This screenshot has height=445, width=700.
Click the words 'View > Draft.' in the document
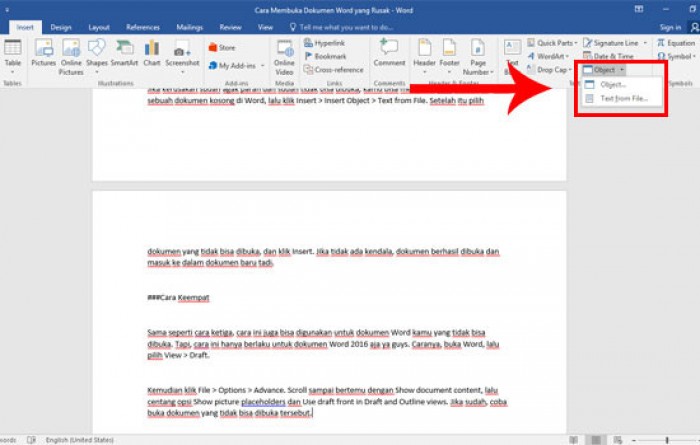pyautogui.click(x=186, y=355)
